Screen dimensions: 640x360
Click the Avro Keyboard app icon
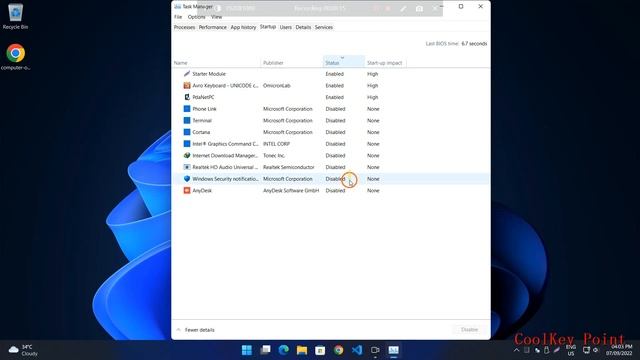(x=187, y=85)
